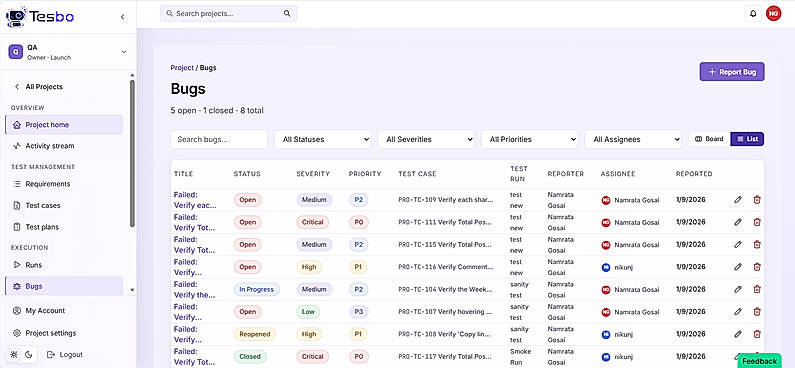Click Project breadcrumb link
The image size is (795, 368).
coord(182,67)
